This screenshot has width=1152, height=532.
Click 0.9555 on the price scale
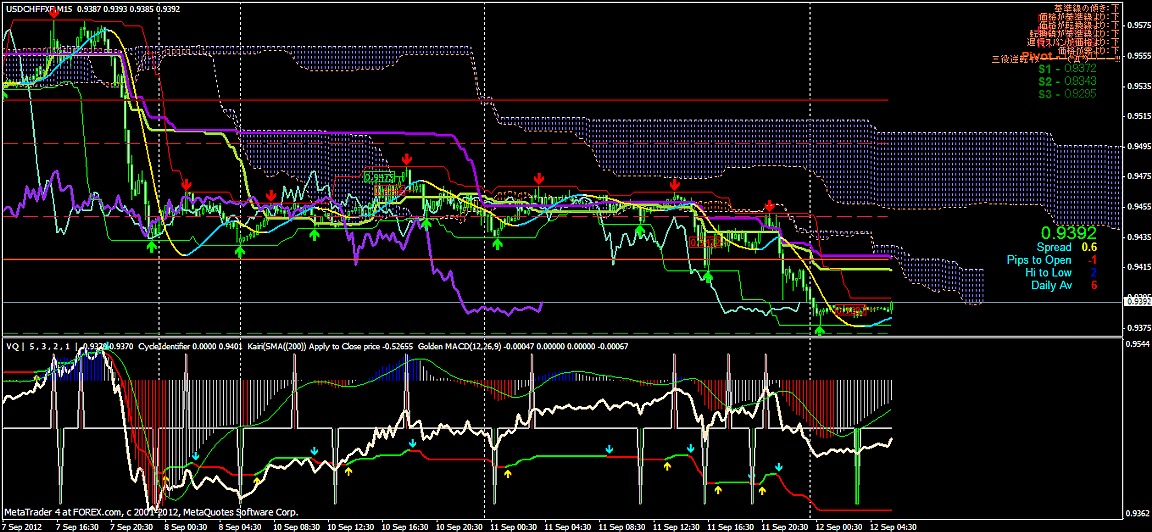pyautogui.click(x=1138, y=55)
